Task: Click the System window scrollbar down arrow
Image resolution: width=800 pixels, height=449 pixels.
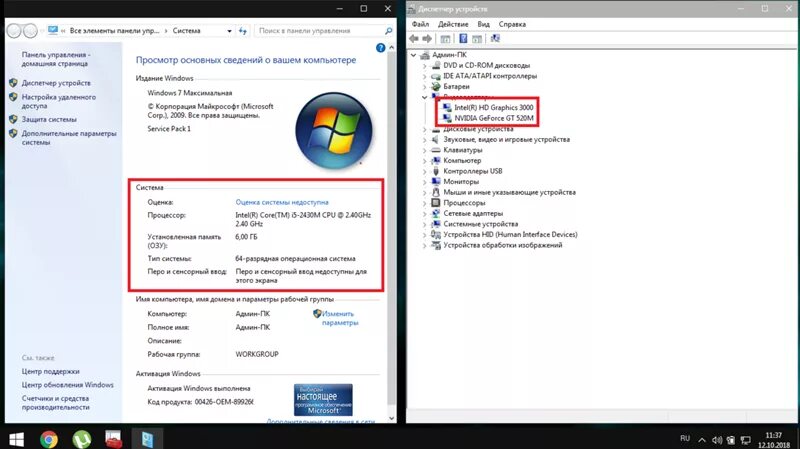Action: pyautogui.click(x=391, y=418)
